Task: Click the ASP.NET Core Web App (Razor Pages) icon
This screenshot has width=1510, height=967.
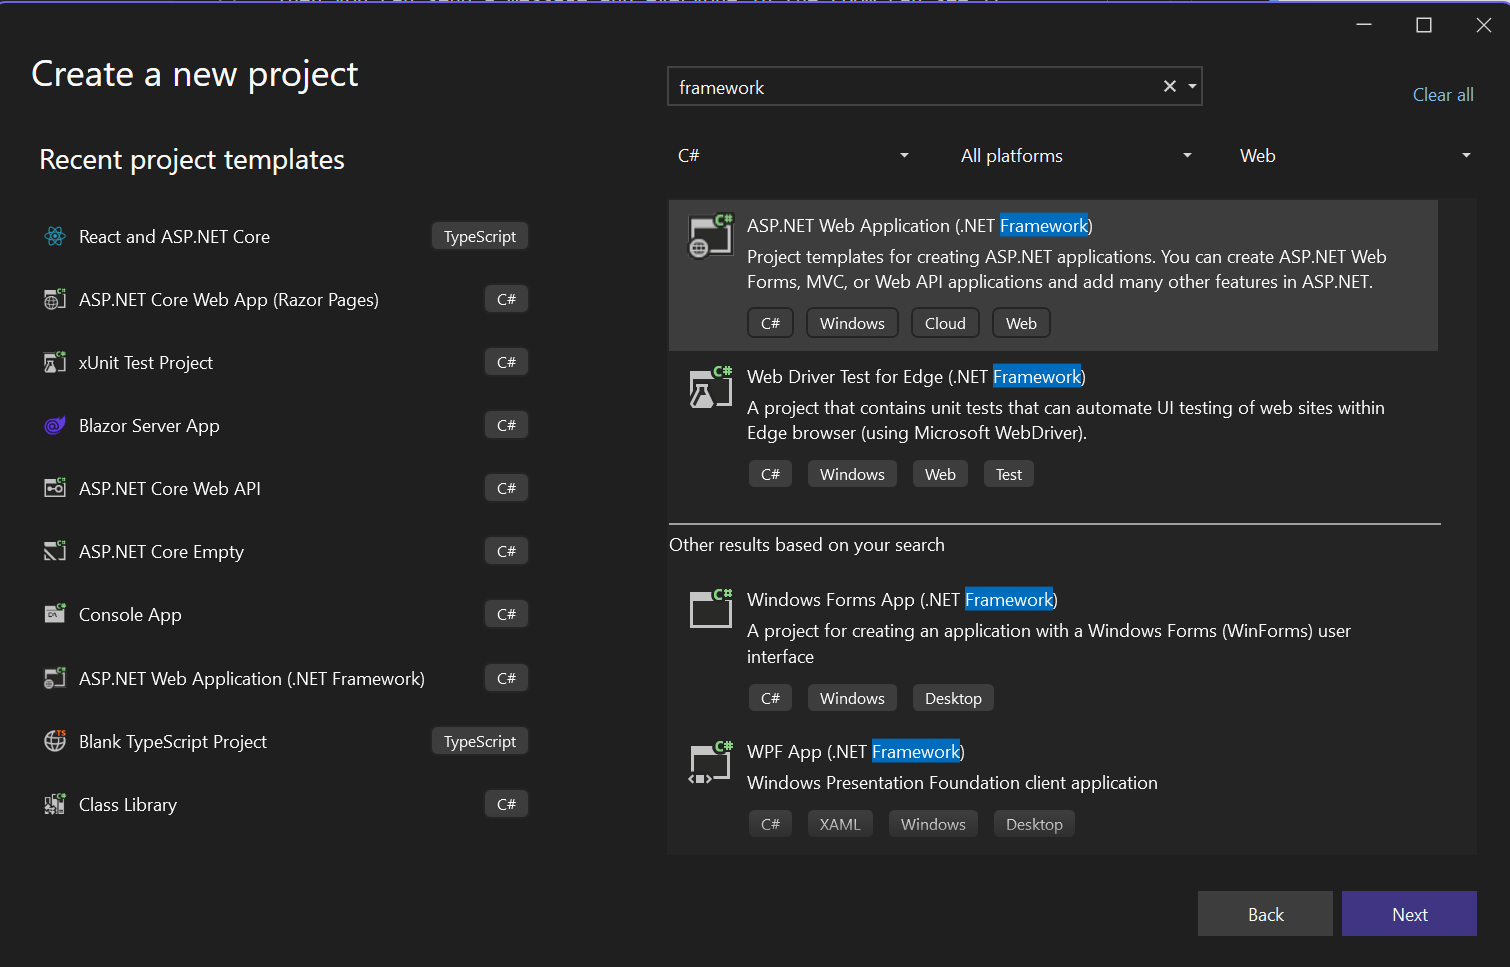Action: (55, 300)
